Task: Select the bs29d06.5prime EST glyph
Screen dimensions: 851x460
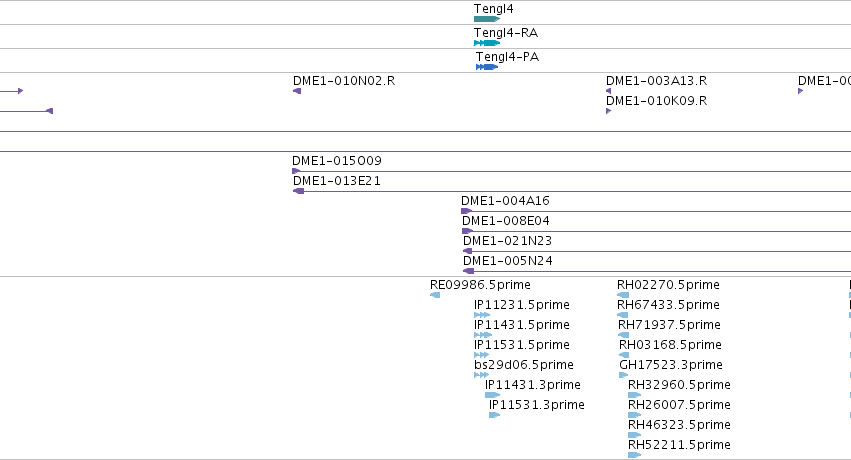Action: tap(481, 375)
